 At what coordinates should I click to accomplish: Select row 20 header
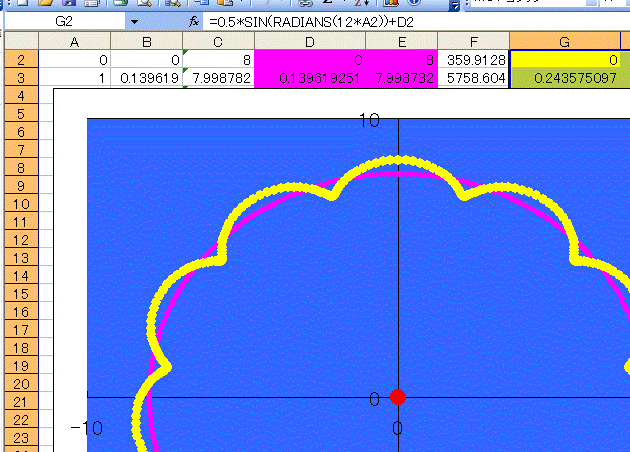[21, 384]
